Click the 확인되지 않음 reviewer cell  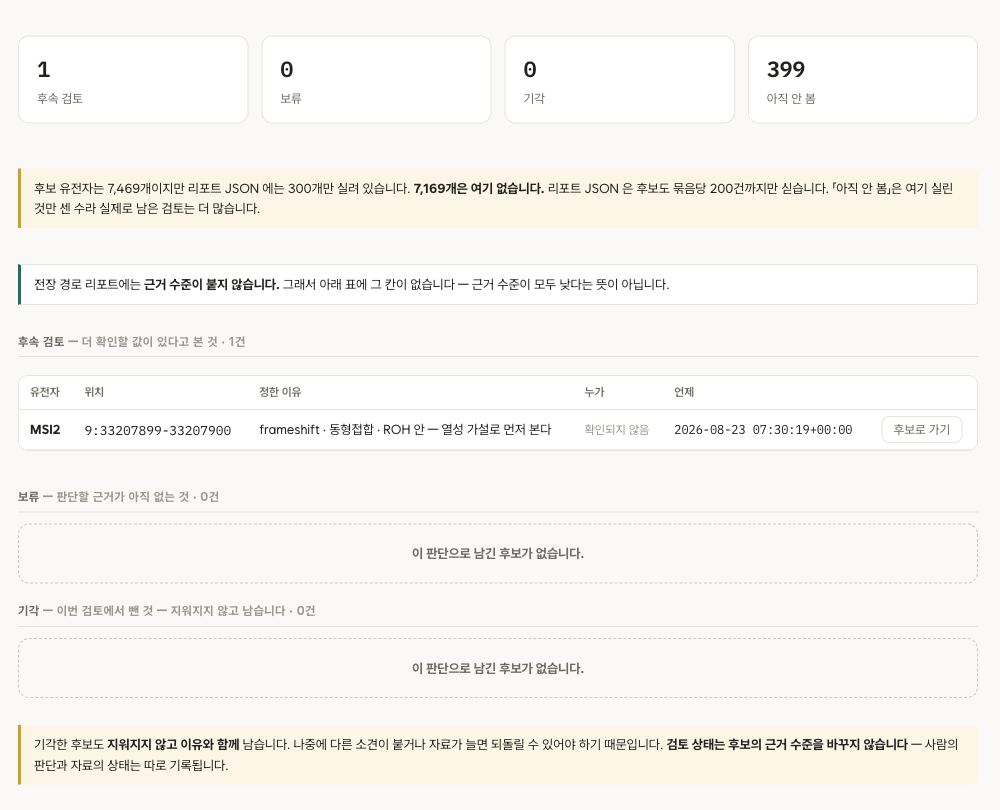pos(617,430)
